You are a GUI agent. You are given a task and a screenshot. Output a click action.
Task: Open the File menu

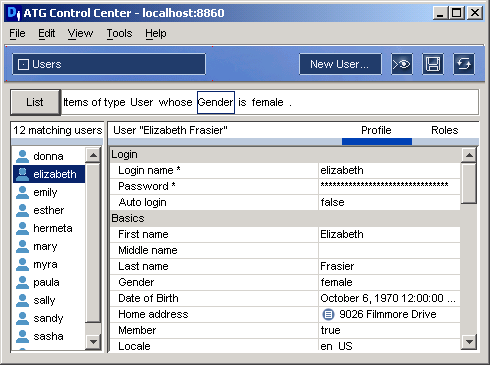[x=17, y=33]
